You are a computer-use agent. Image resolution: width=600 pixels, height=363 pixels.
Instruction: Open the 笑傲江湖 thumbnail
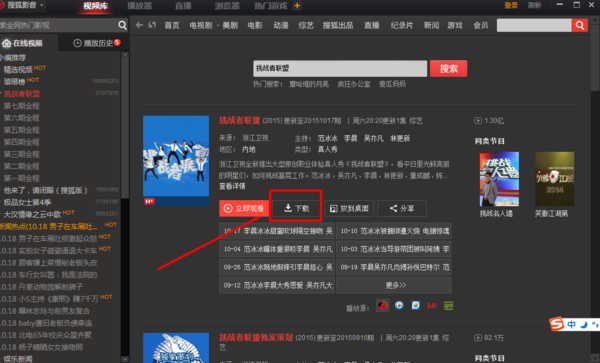pyautogui.click(x=554, y=179)
